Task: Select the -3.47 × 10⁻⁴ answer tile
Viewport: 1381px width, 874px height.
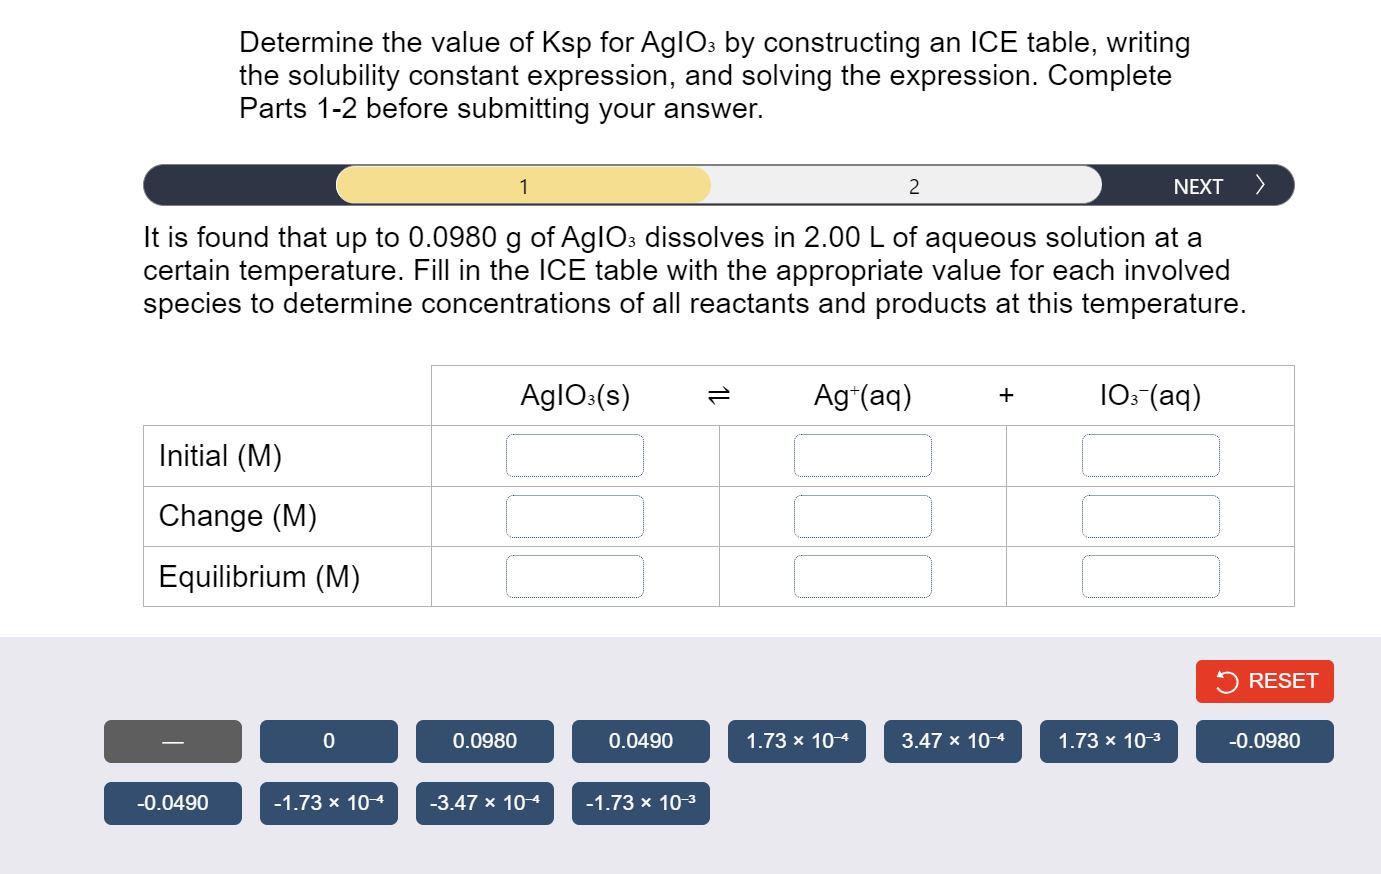Action: pos(484,802)
